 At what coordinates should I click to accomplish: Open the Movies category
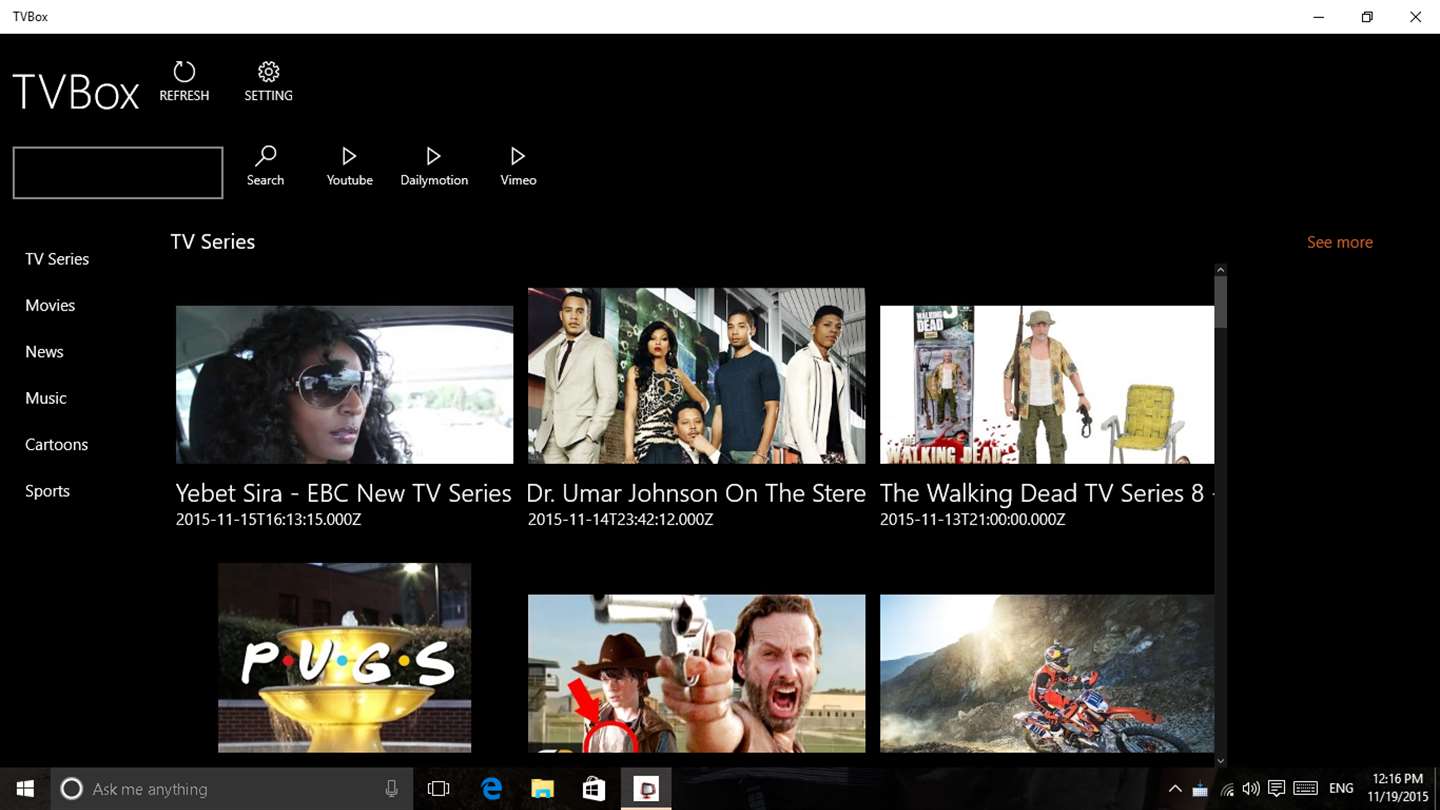50,305
